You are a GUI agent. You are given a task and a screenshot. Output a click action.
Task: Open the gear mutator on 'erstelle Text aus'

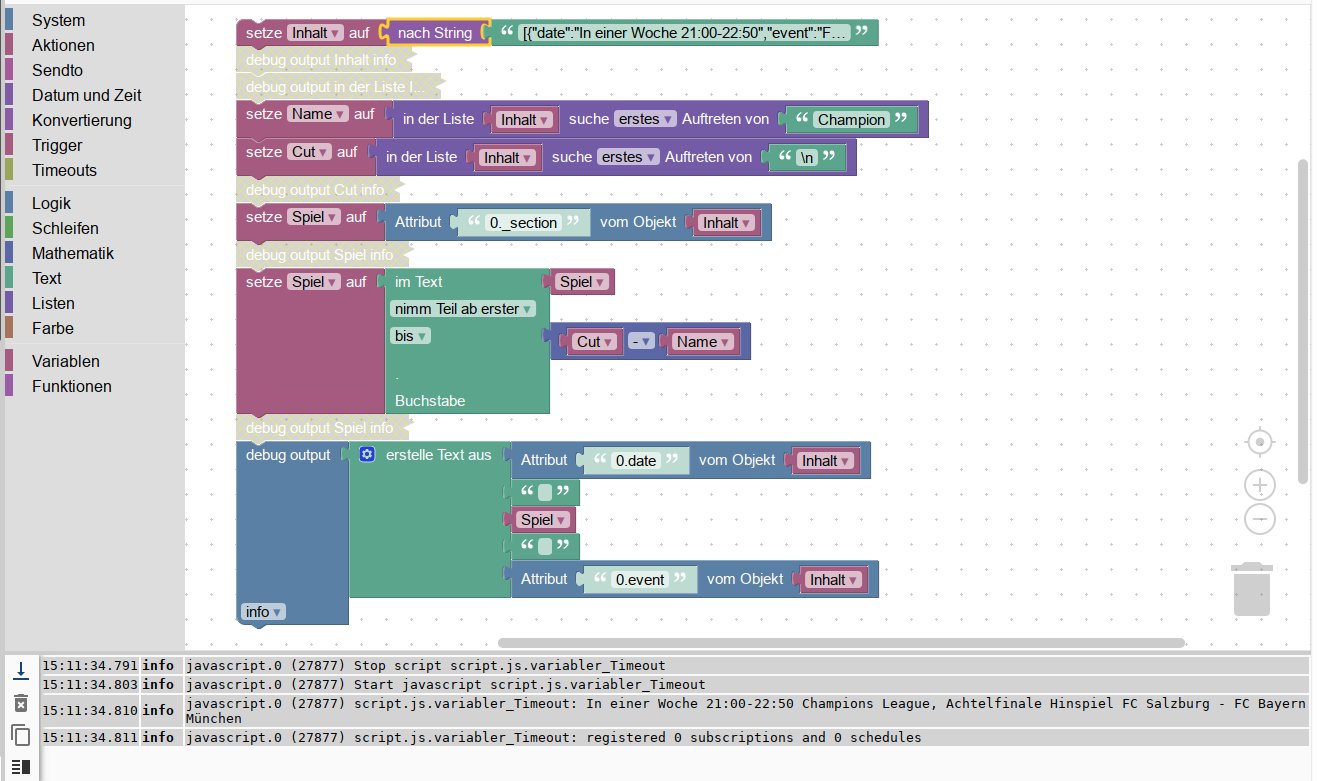coord(367,455)
